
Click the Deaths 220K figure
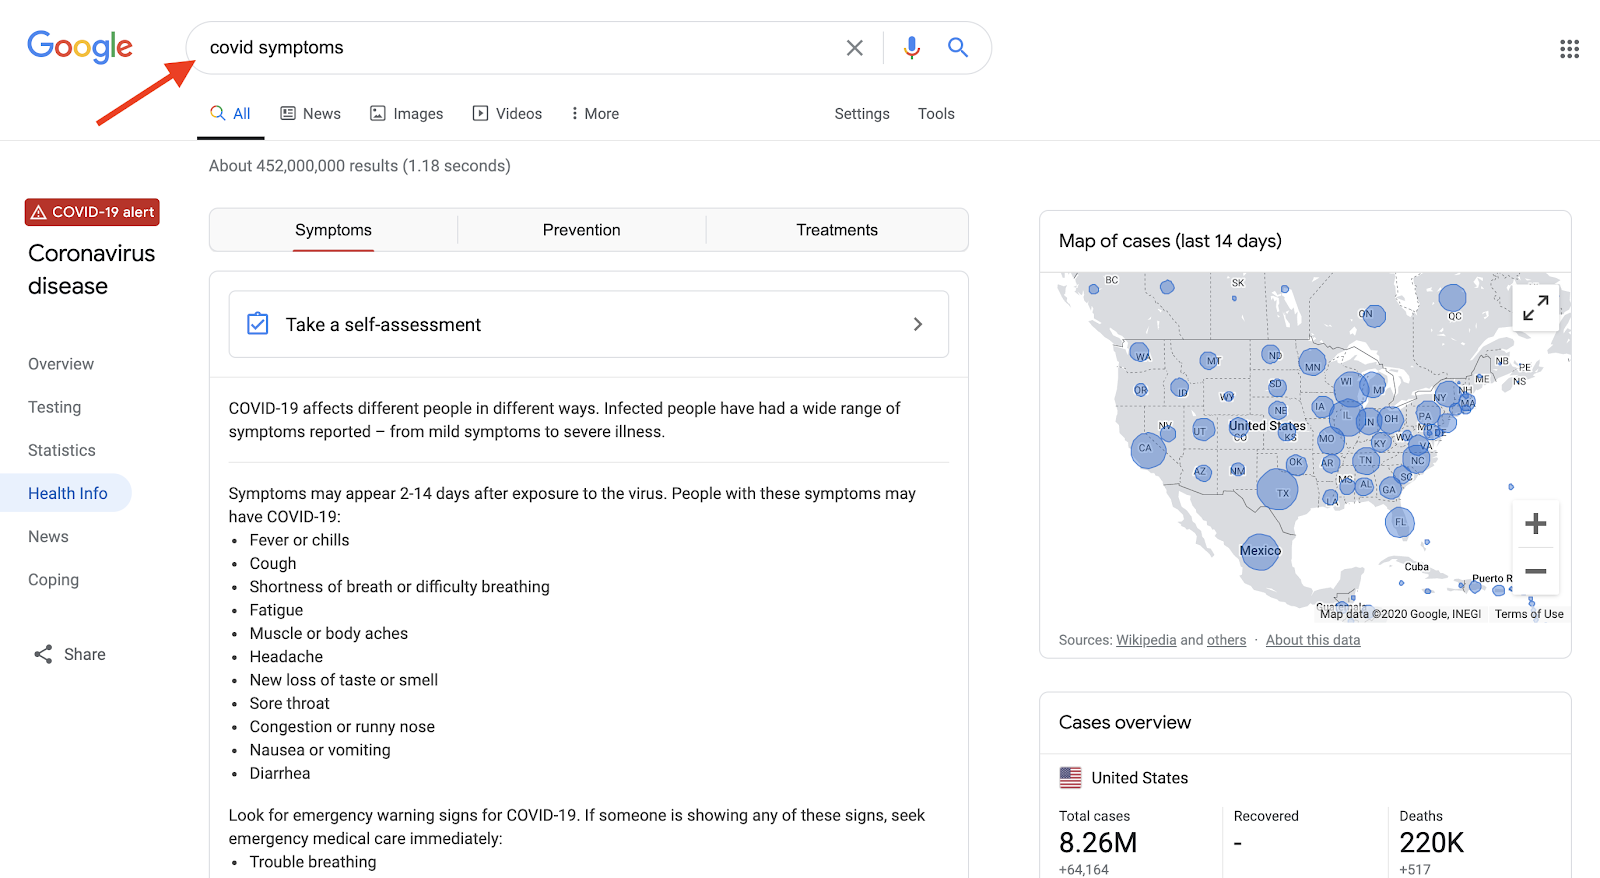coord(1431,843)
